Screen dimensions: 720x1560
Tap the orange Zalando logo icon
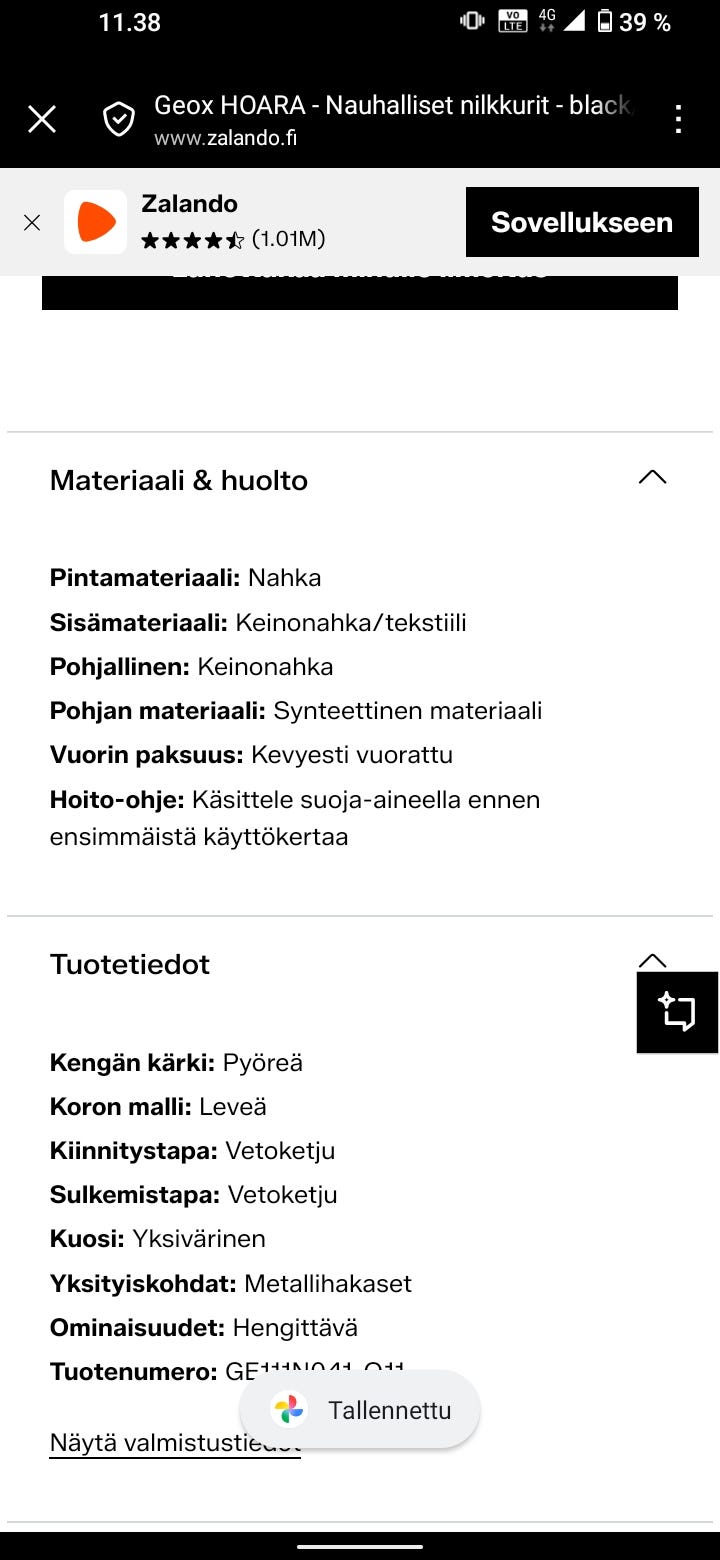tap(95, 221)
